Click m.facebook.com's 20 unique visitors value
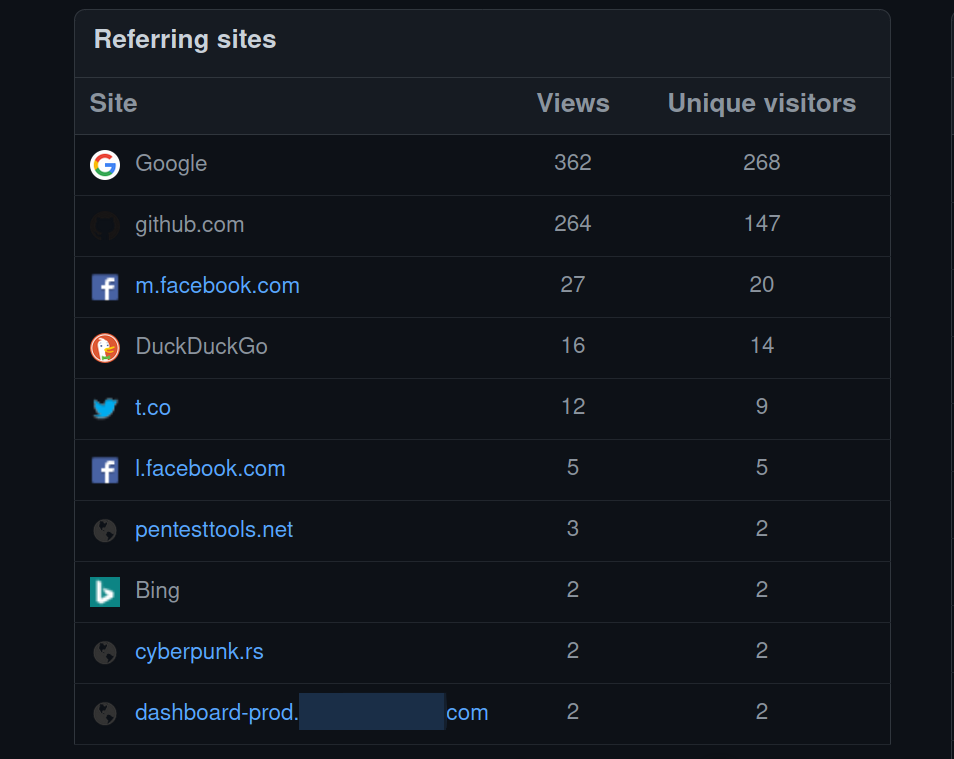The width and height of the screenshot is (954, 759). [x=762, y=284]
